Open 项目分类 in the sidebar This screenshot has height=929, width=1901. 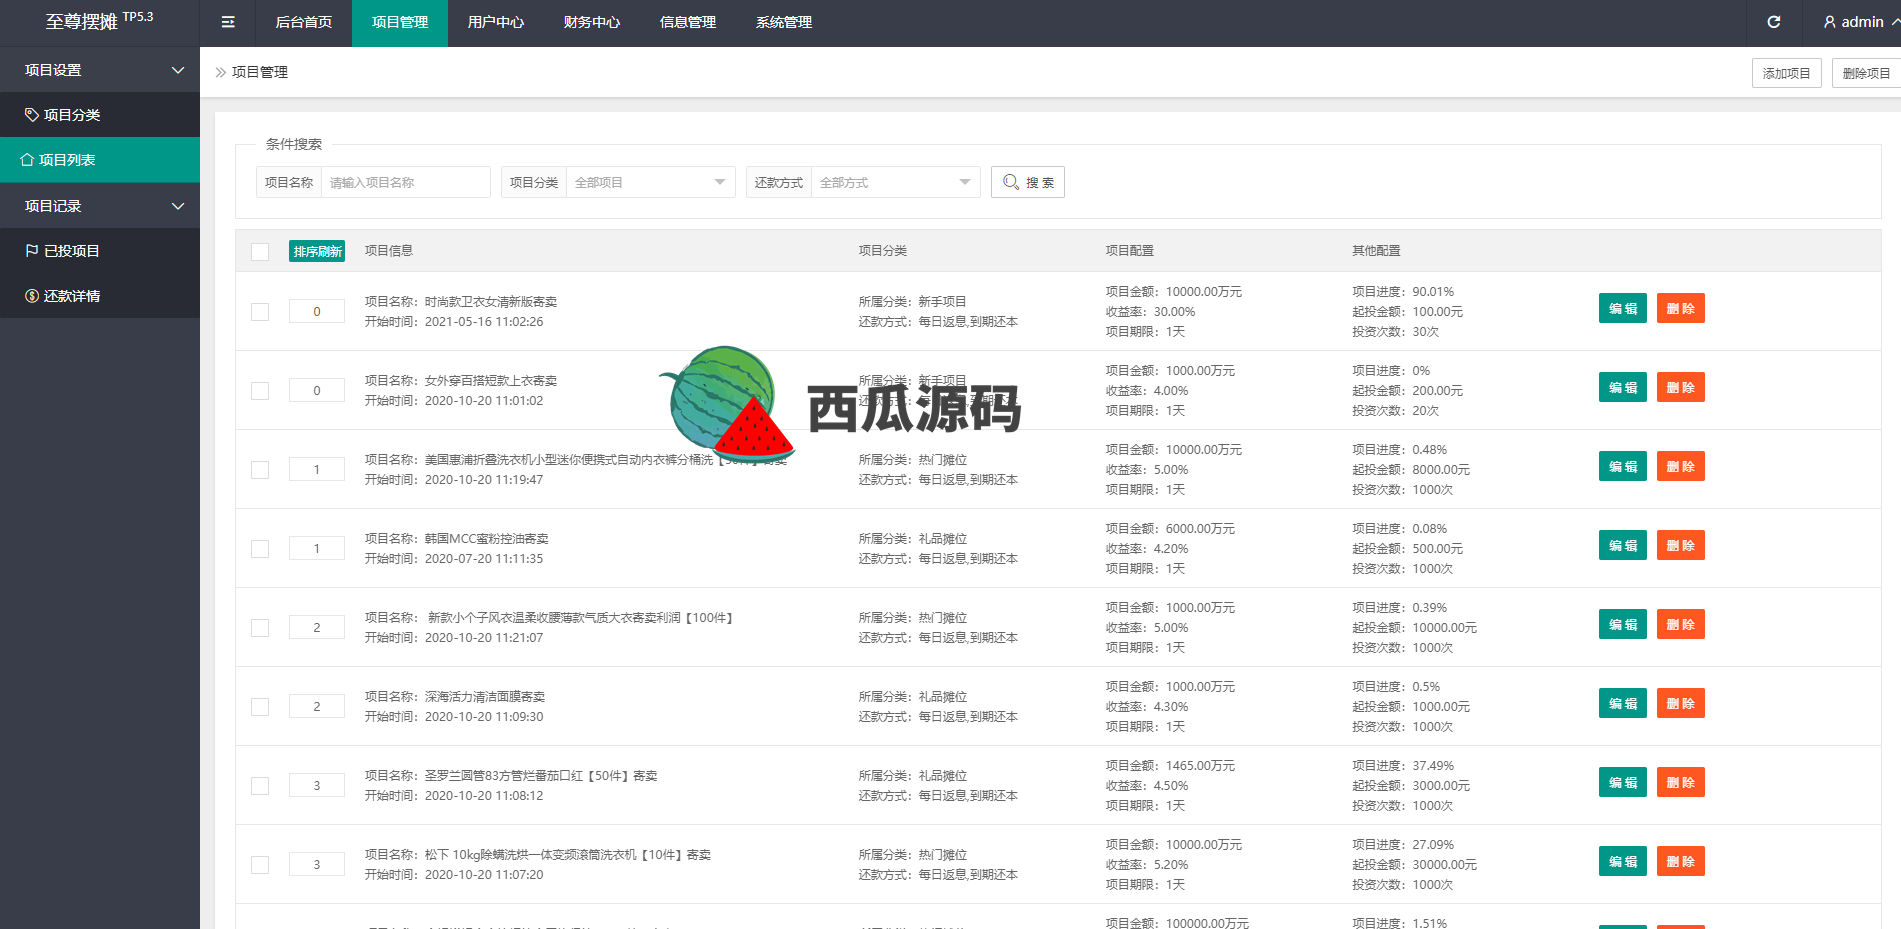point(100,115)
